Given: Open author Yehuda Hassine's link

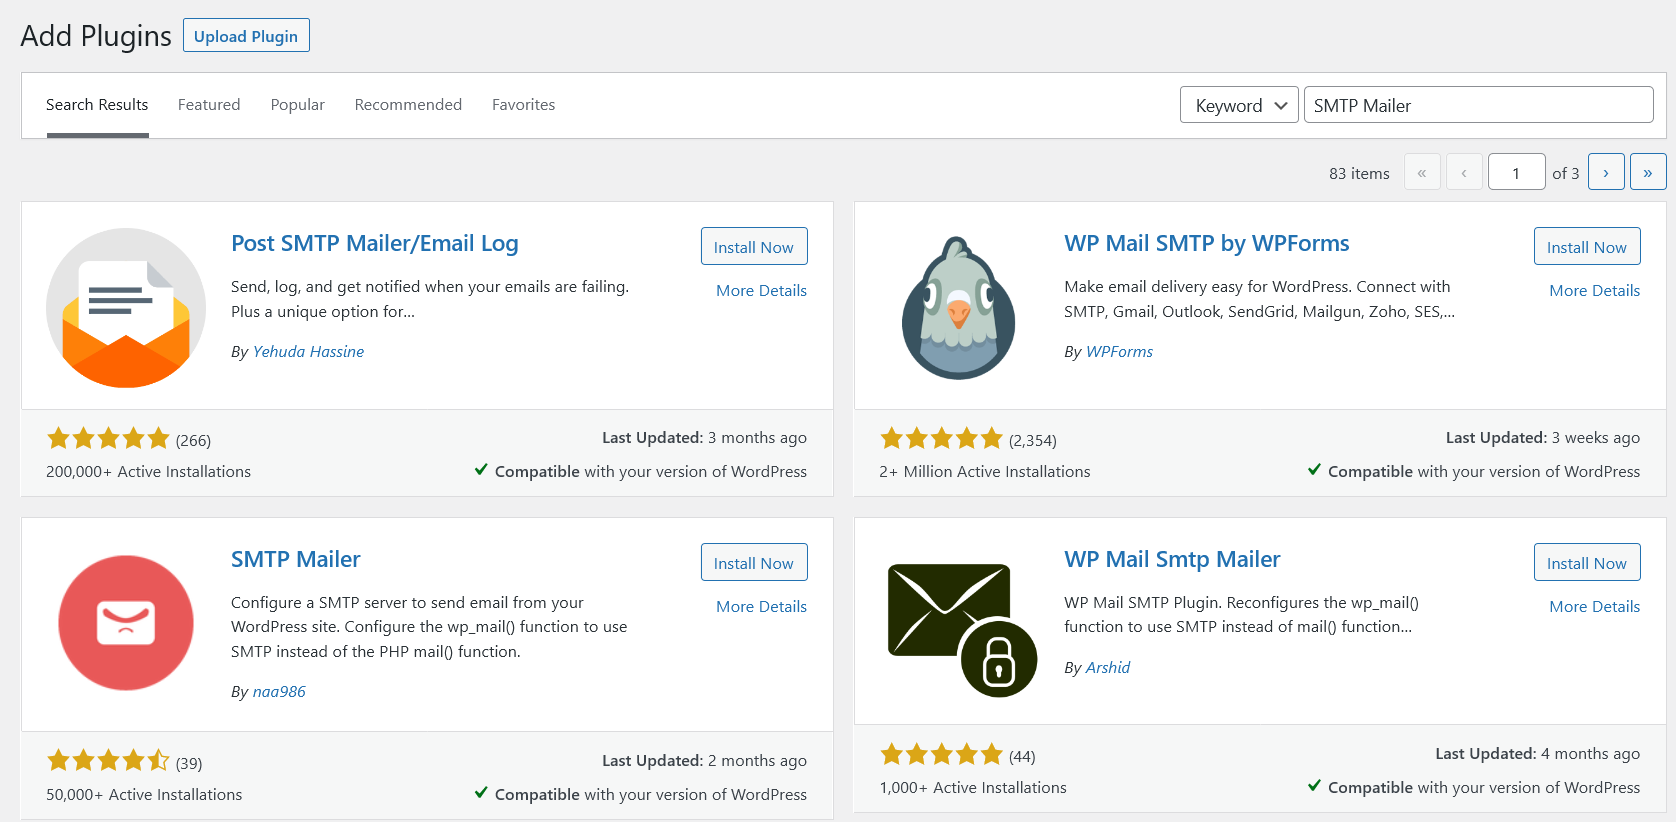Looking at the screenshot, I should coord(308,351).
